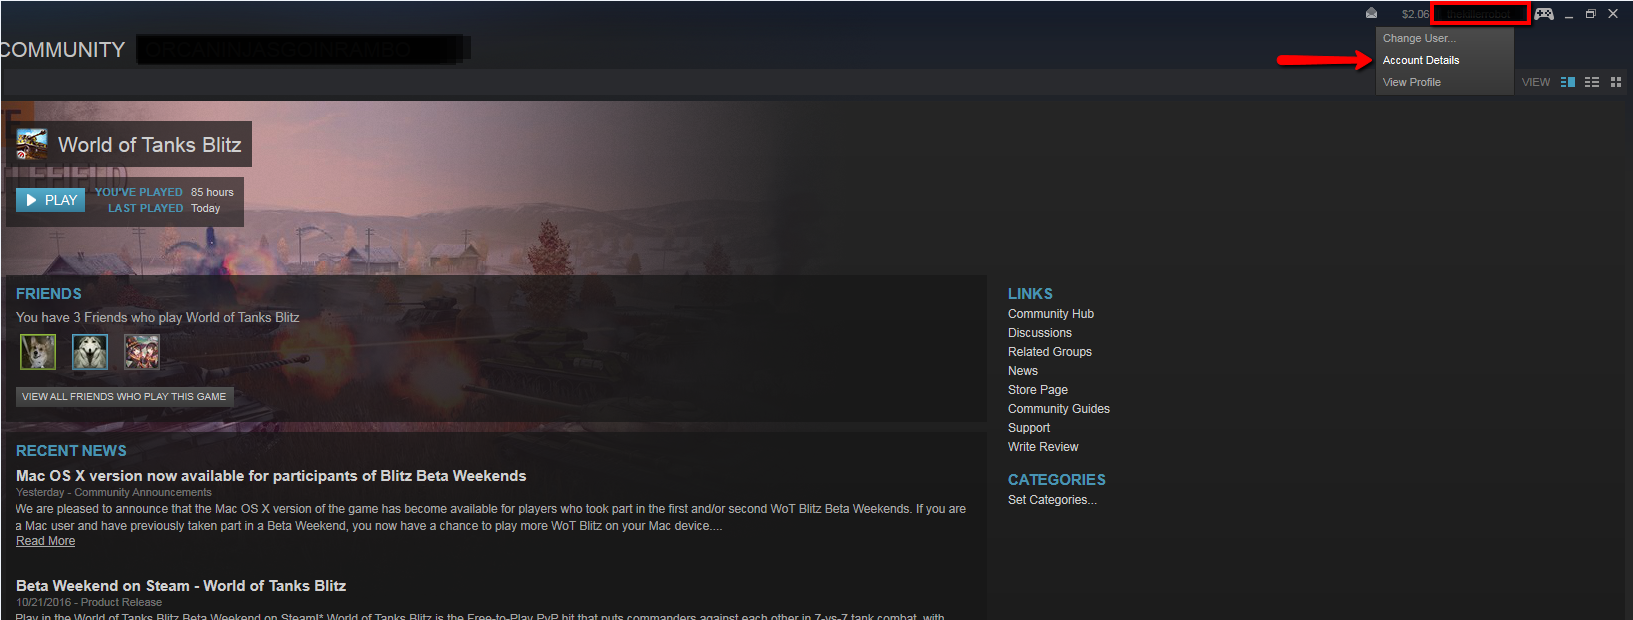
Task: Open the Related Groups link
Action: (1050, 352)
